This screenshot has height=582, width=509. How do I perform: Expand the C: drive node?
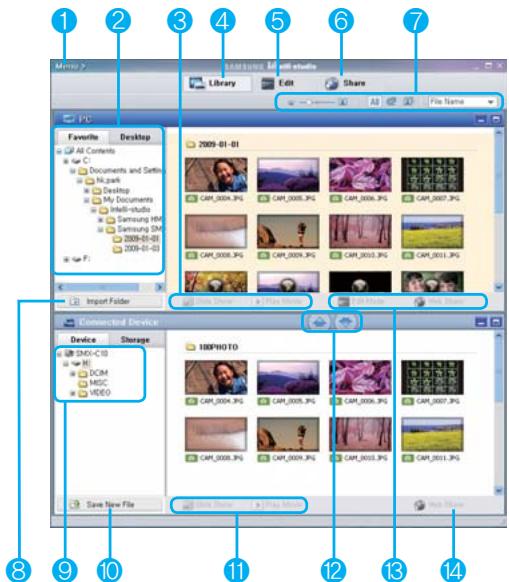tap(66, 161)
